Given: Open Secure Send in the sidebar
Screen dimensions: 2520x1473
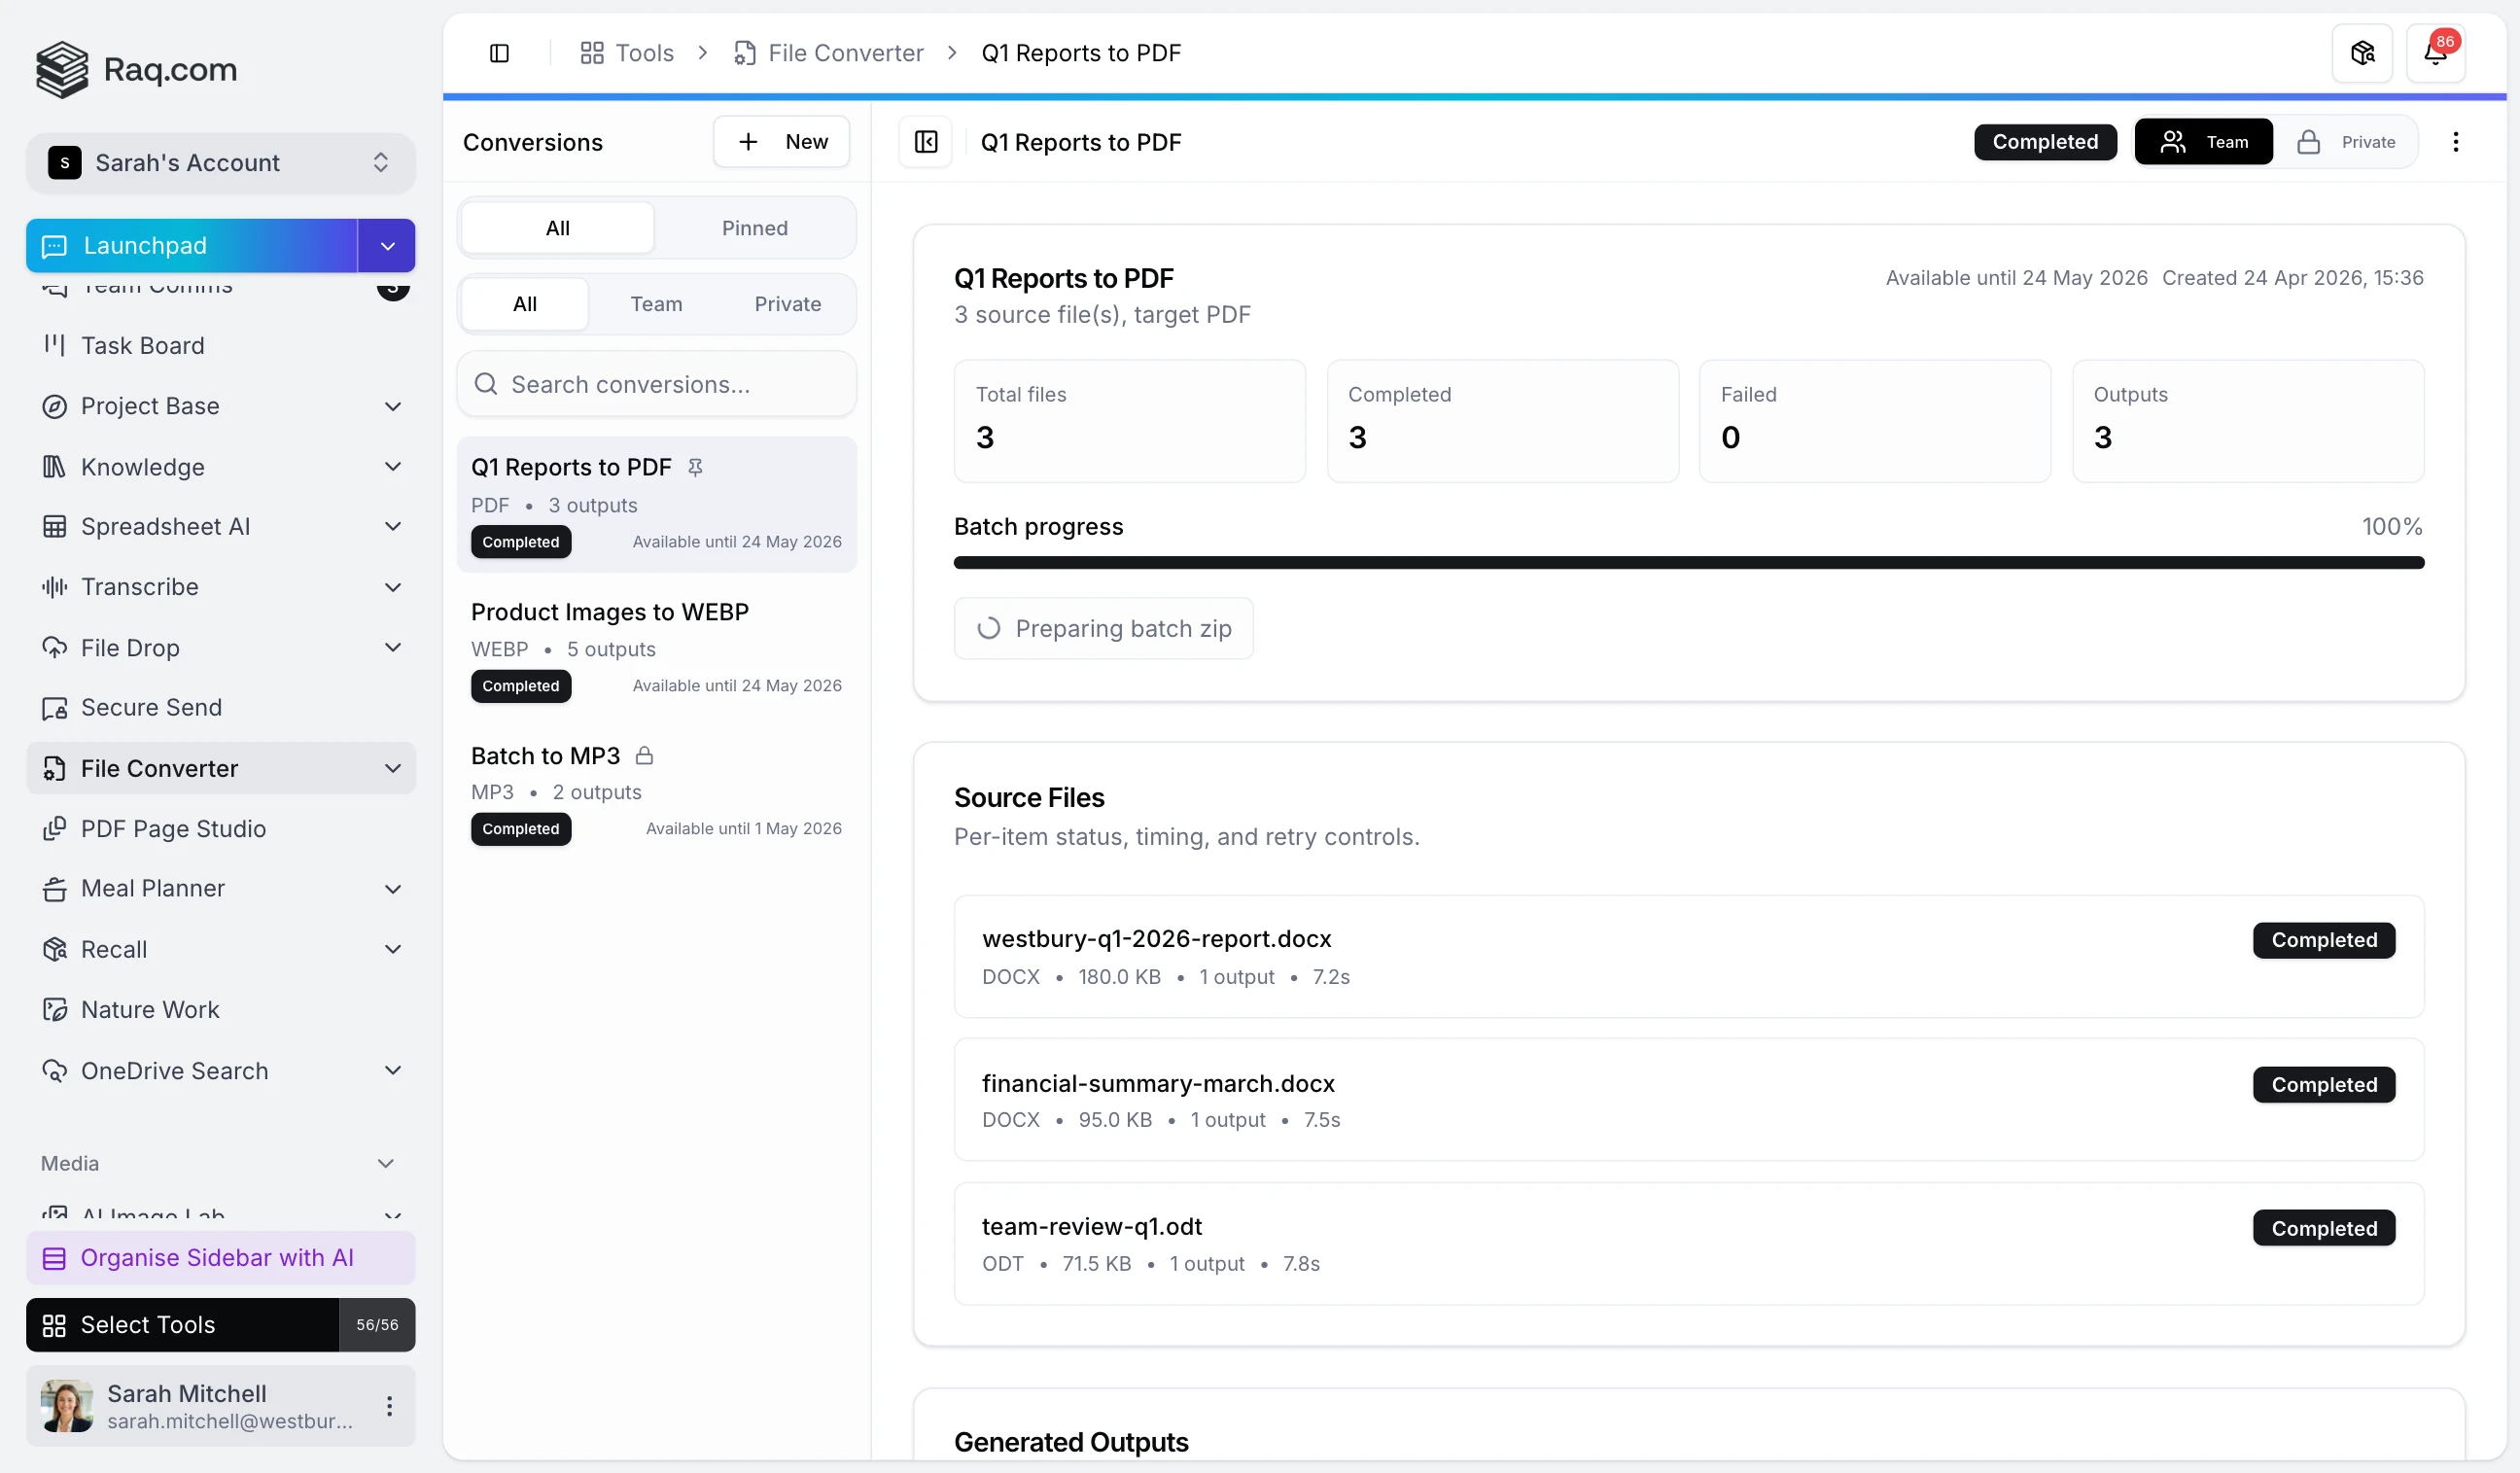Looking at the screenshot, I should pos(151,707).
